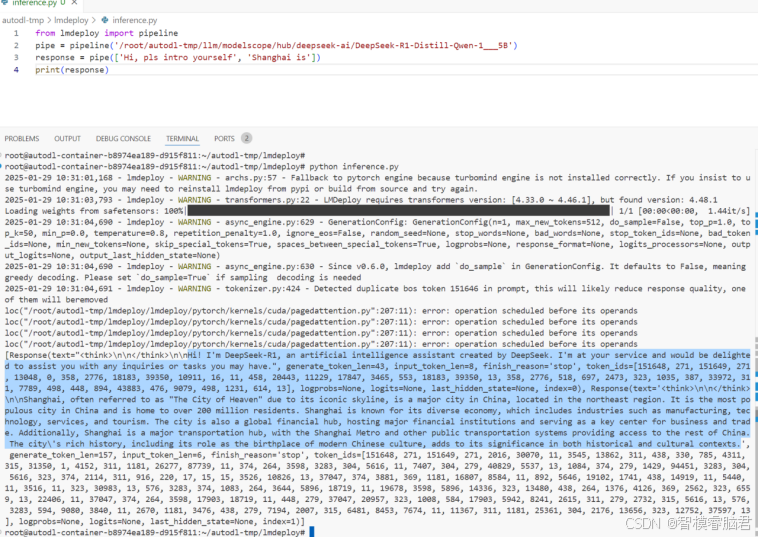Switch to the DEBUG CONSOLE tab

tap(123, 138)
